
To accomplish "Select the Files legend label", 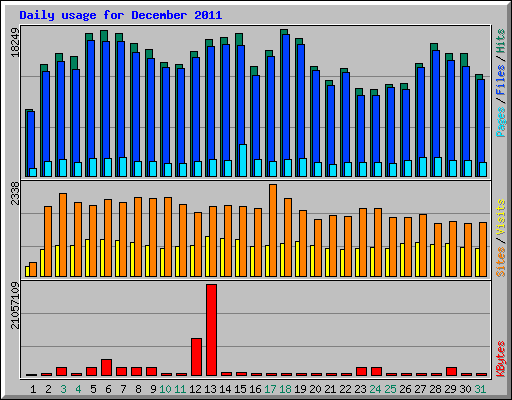I will (x=501, y=80).
